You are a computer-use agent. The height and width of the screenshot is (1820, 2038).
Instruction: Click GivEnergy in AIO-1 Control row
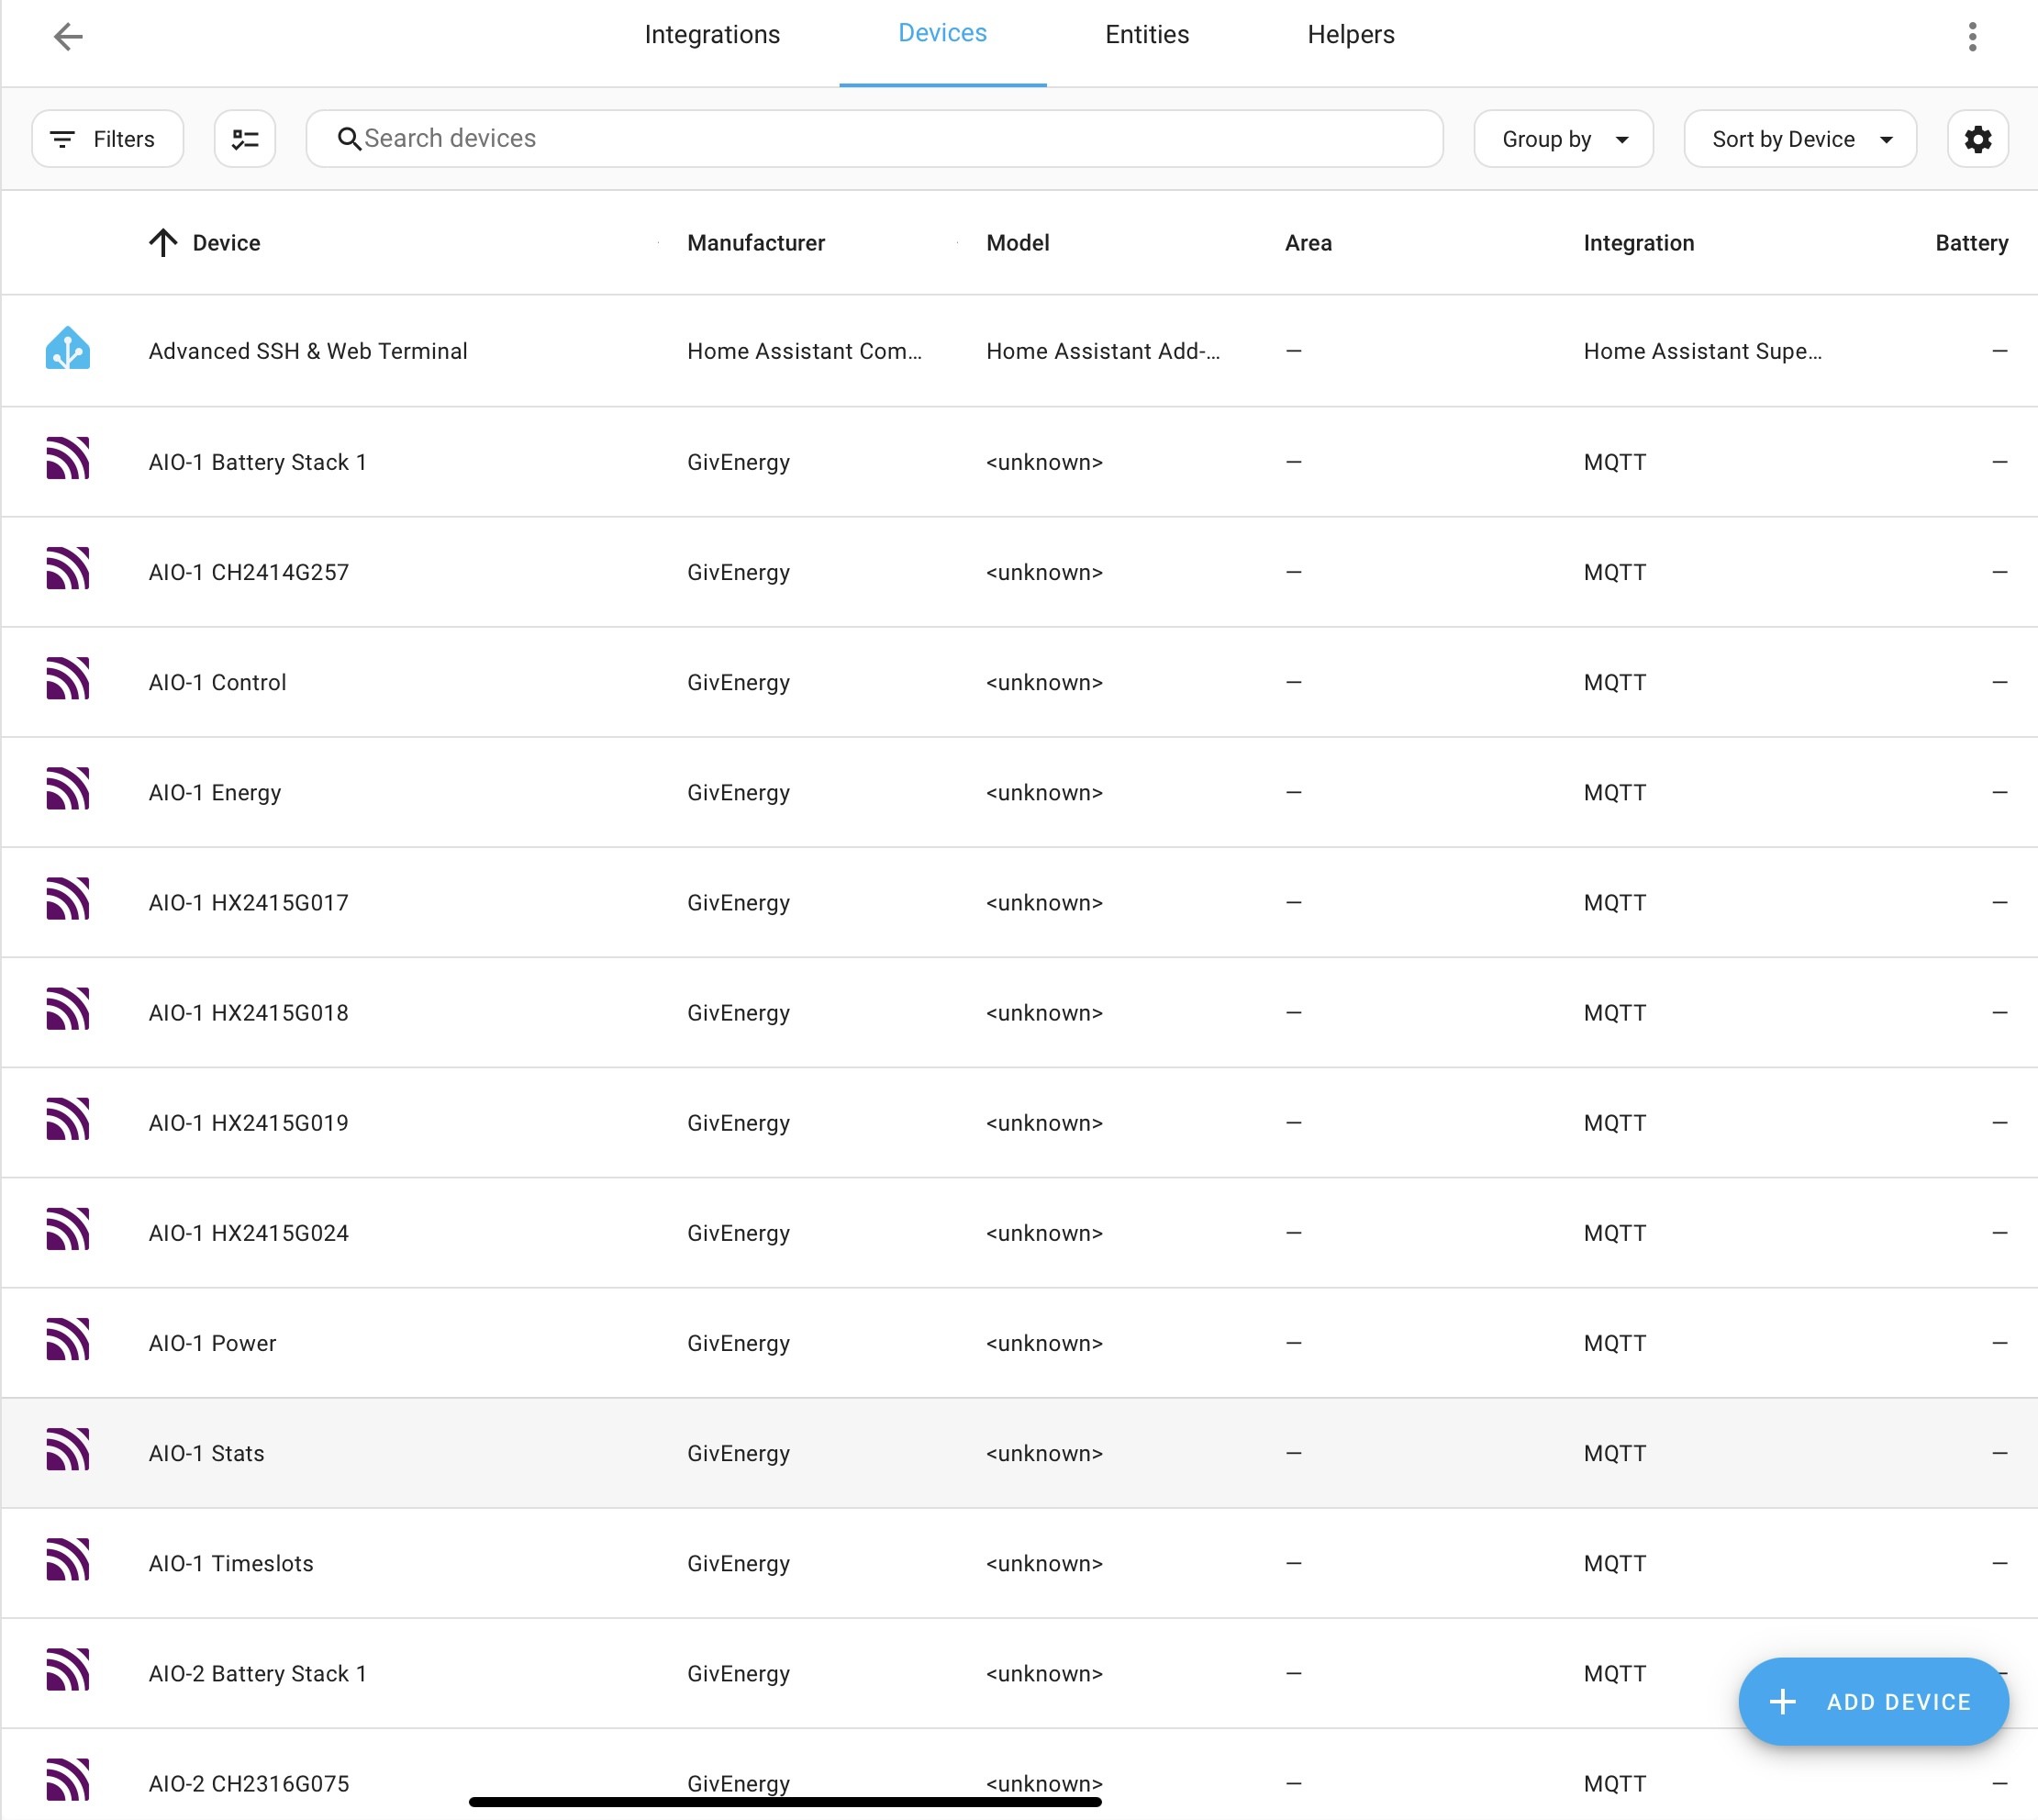coord(738,682)
